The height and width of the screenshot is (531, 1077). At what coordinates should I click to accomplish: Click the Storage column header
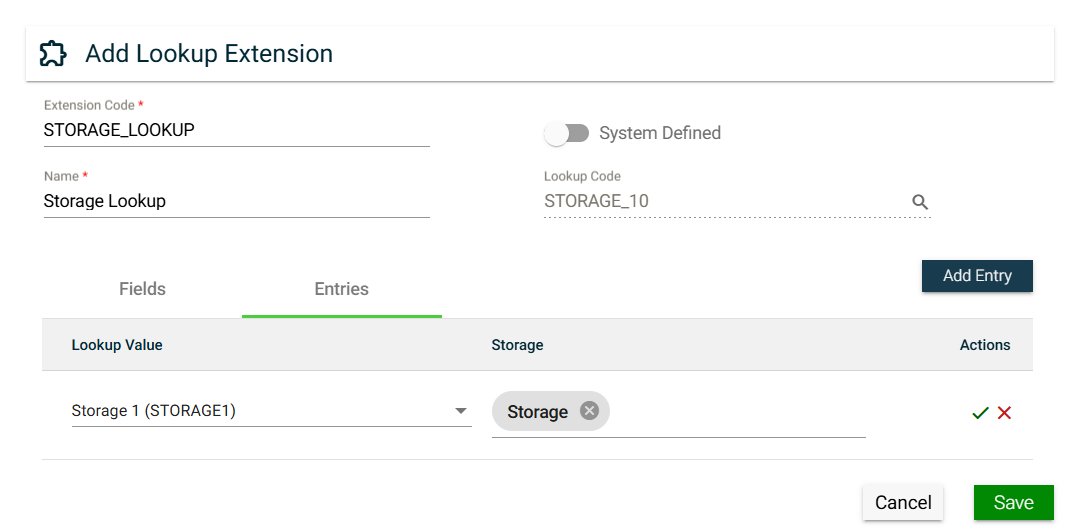517,345
